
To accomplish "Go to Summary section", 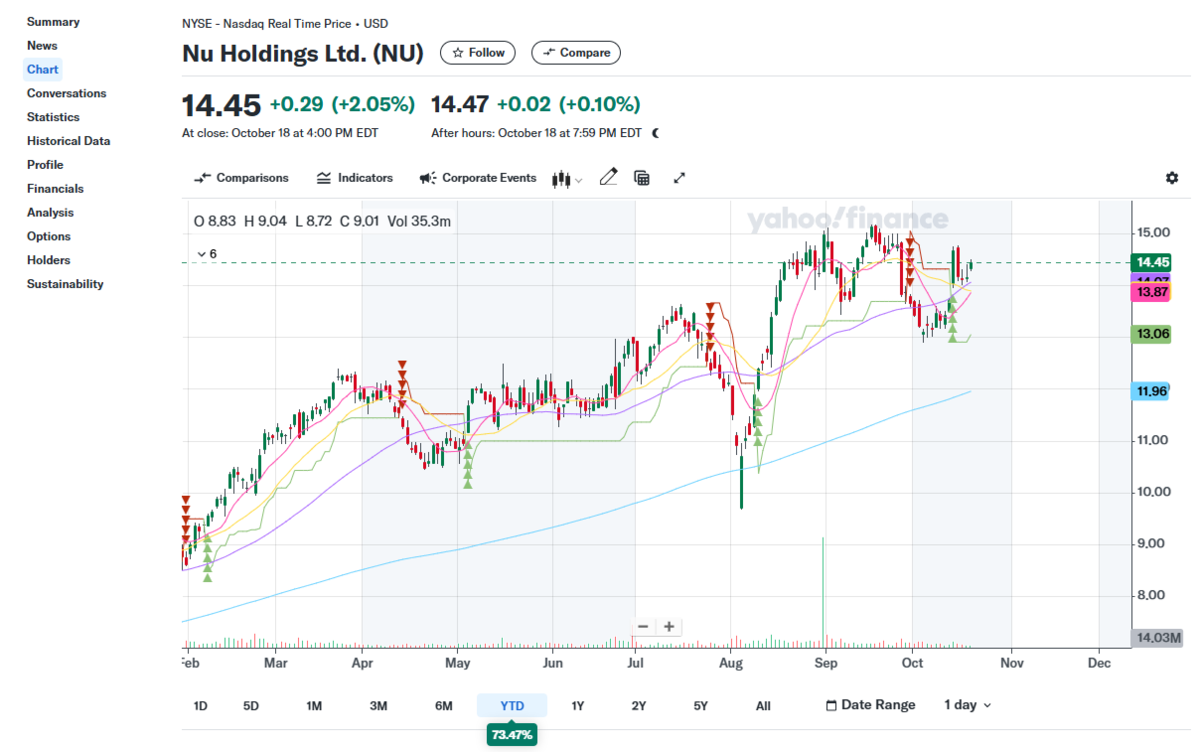I will (53, 22).
